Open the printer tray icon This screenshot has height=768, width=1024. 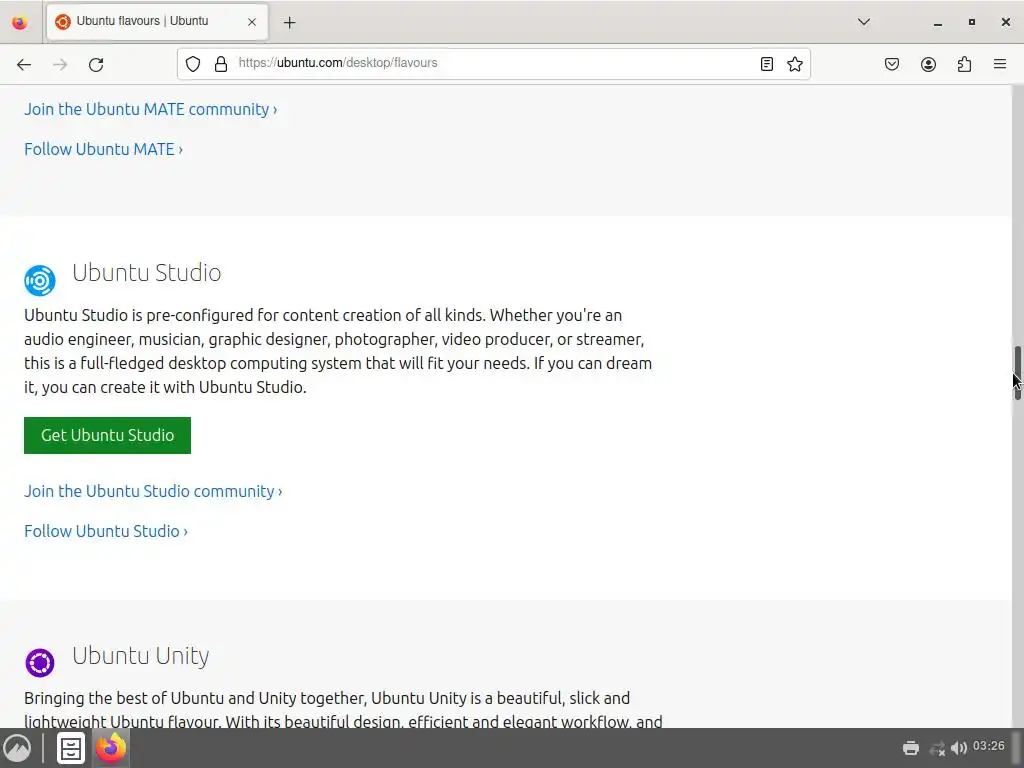coord(911,748)
